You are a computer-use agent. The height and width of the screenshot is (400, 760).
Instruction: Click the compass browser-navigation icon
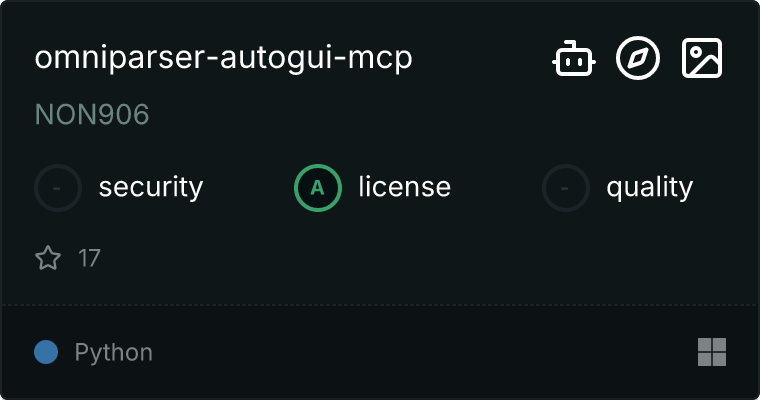[638, 58]
